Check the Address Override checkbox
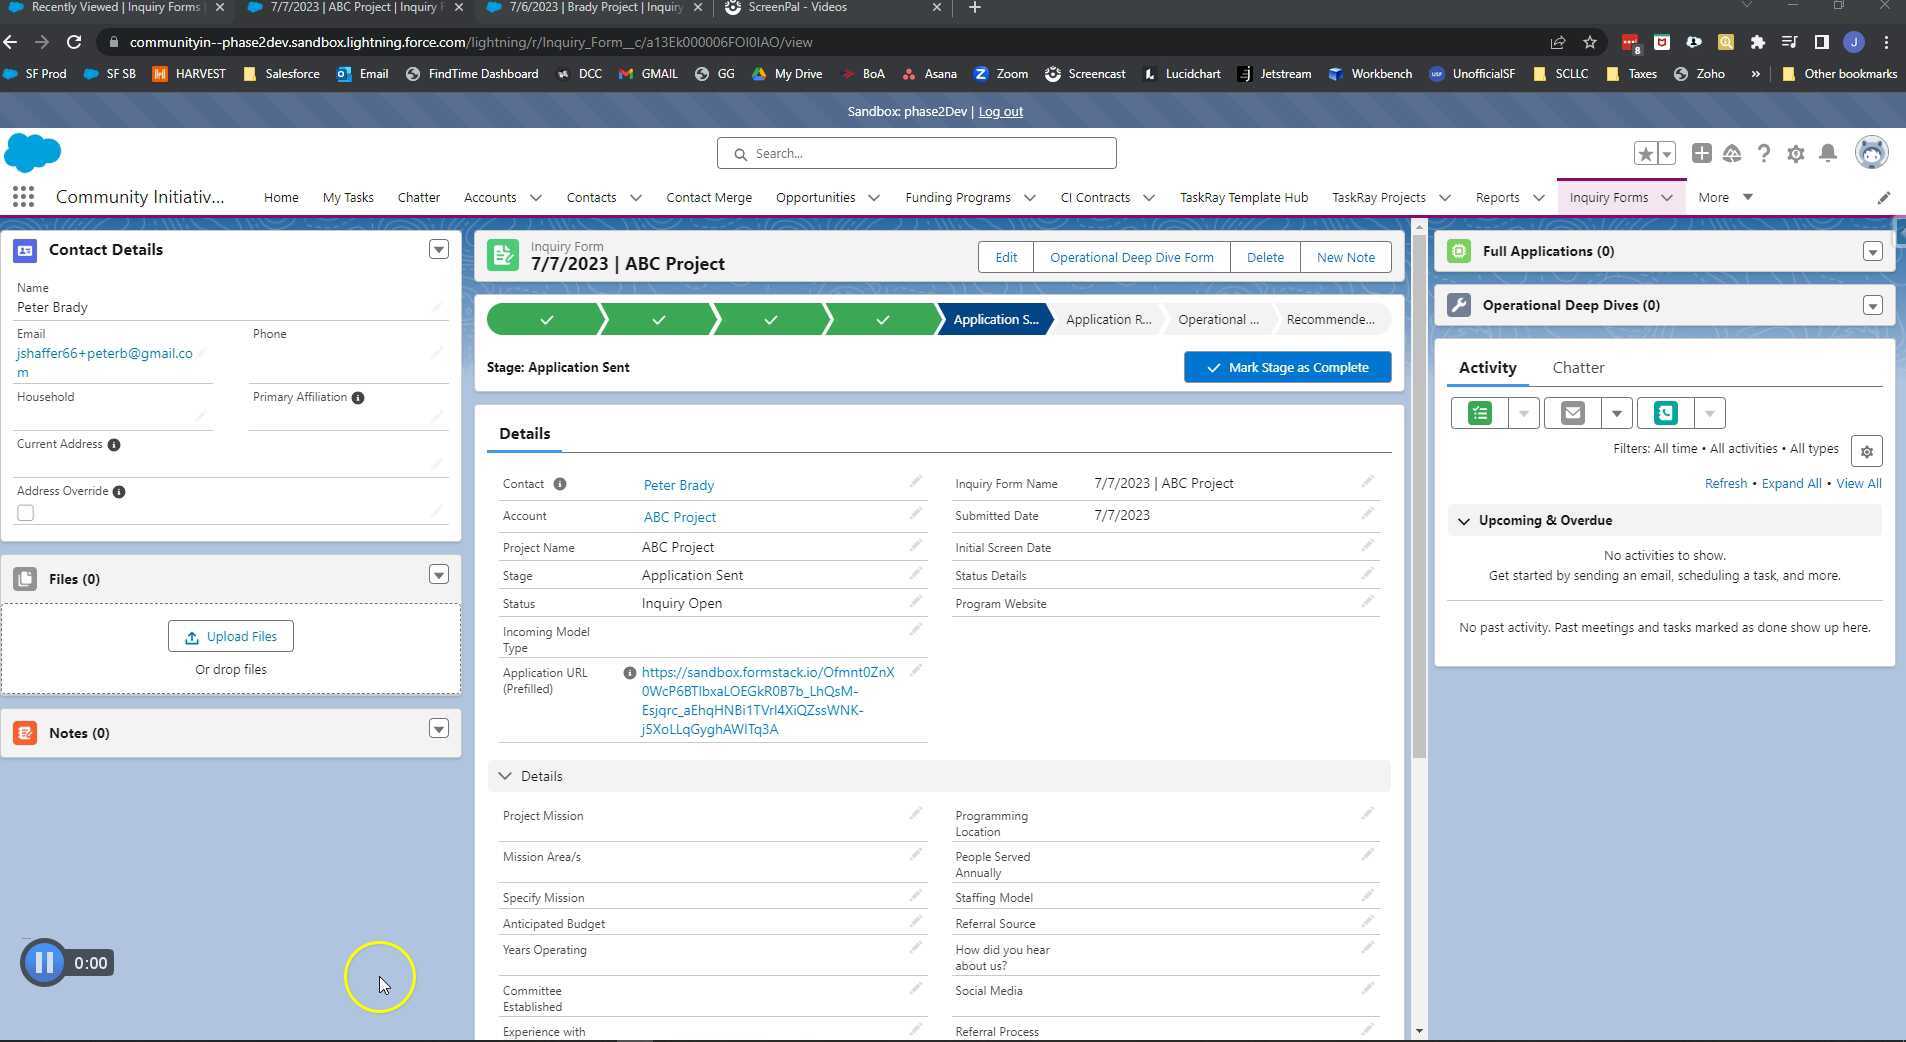 pos(25,512)
